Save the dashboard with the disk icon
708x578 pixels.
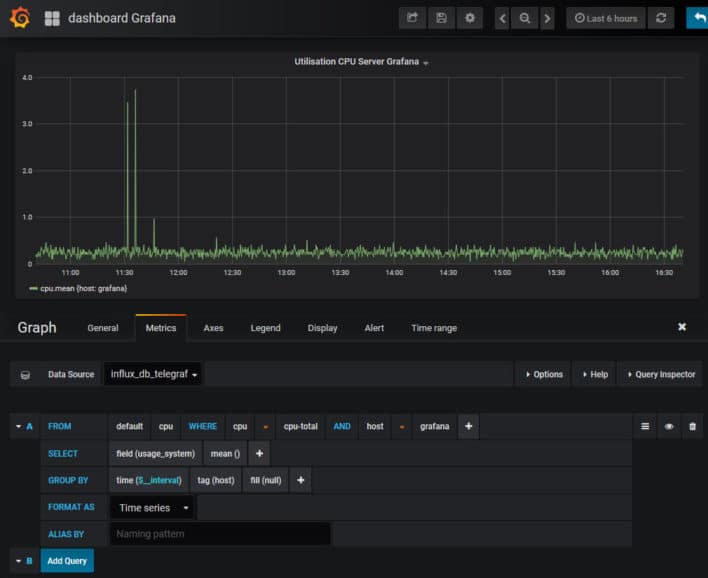pos(441,18)
